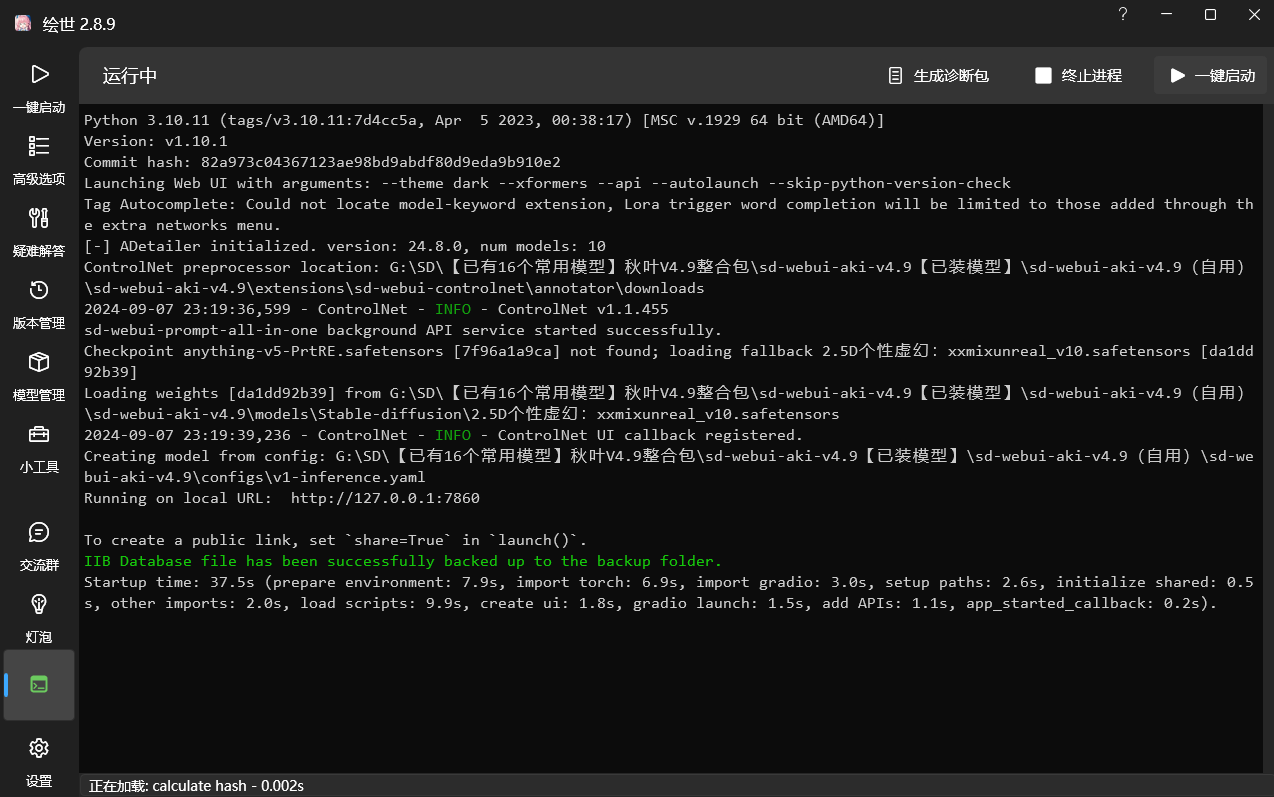Open the 小工具 toolbox page
The width and height of the screenshot is (1274, 797).
coord(39,448)
